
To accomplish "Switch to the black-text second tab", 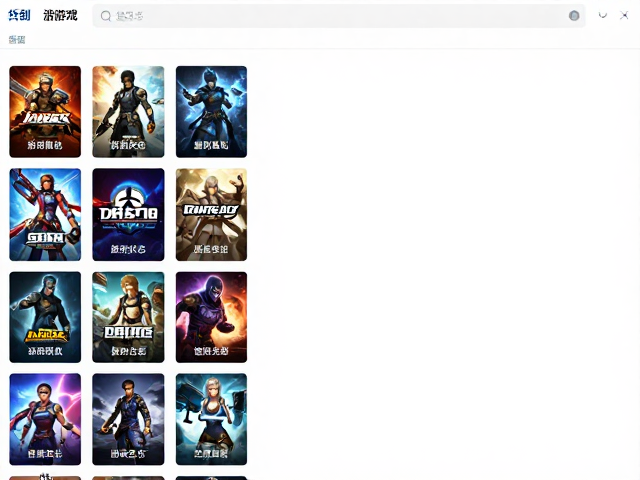I will point(60,16).
